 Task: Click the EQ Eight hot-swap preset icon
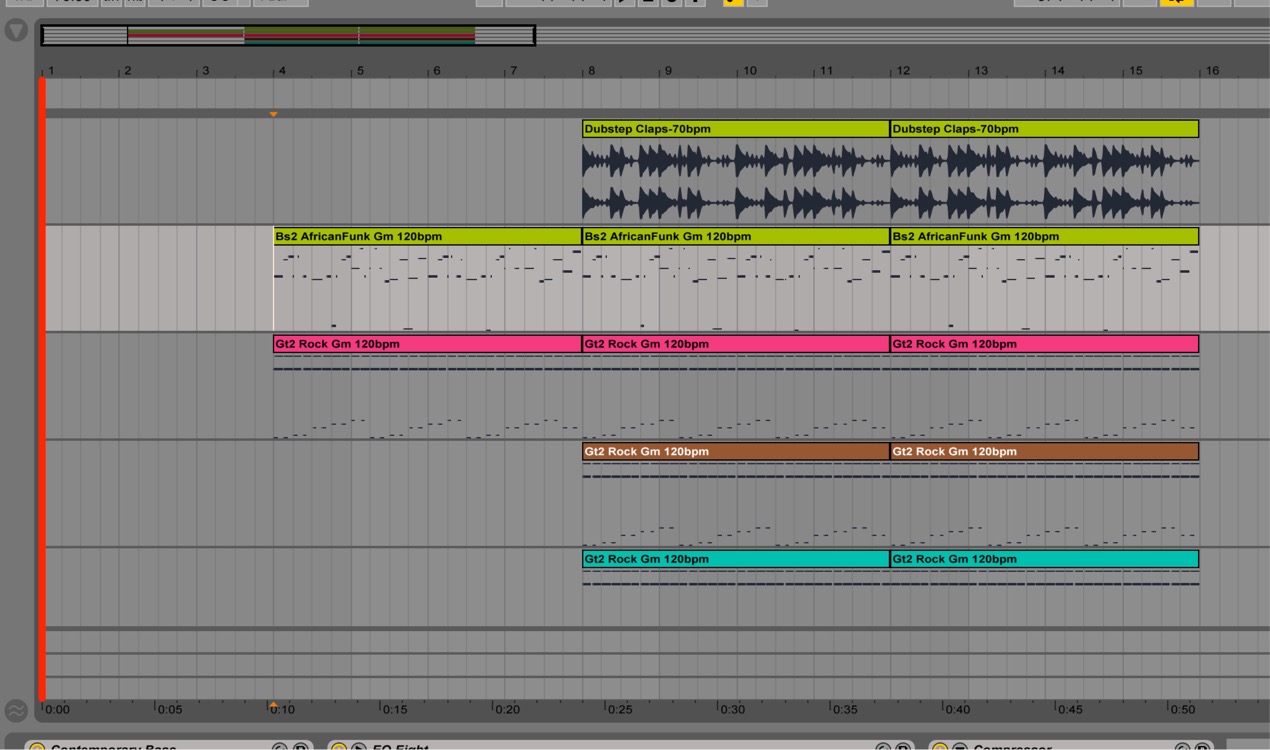(883, 746)
